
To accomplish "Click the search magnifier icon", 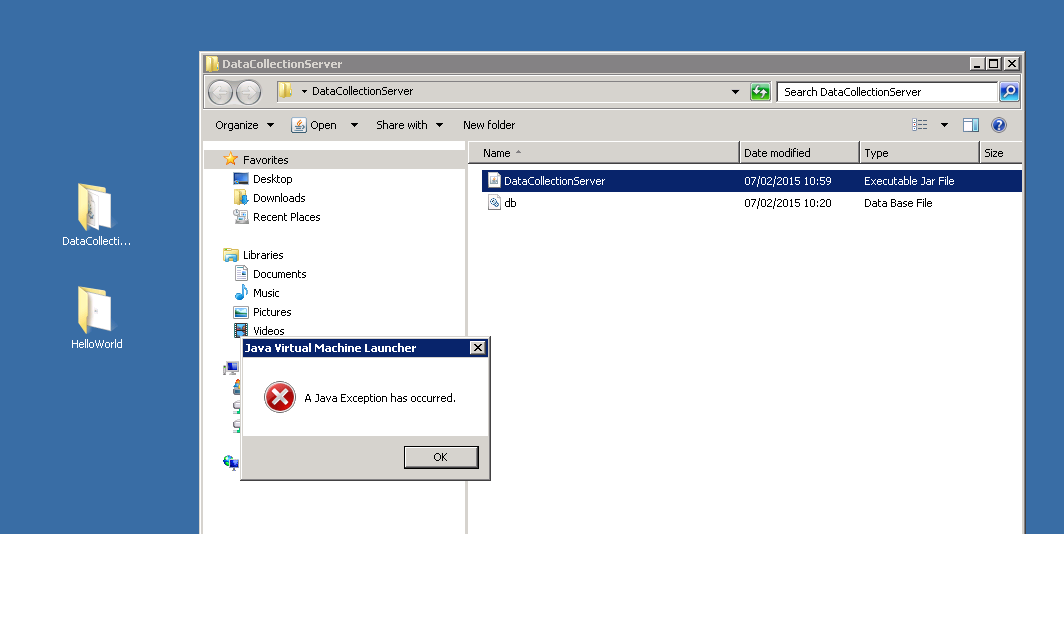I will click(x=1009, y=92).
